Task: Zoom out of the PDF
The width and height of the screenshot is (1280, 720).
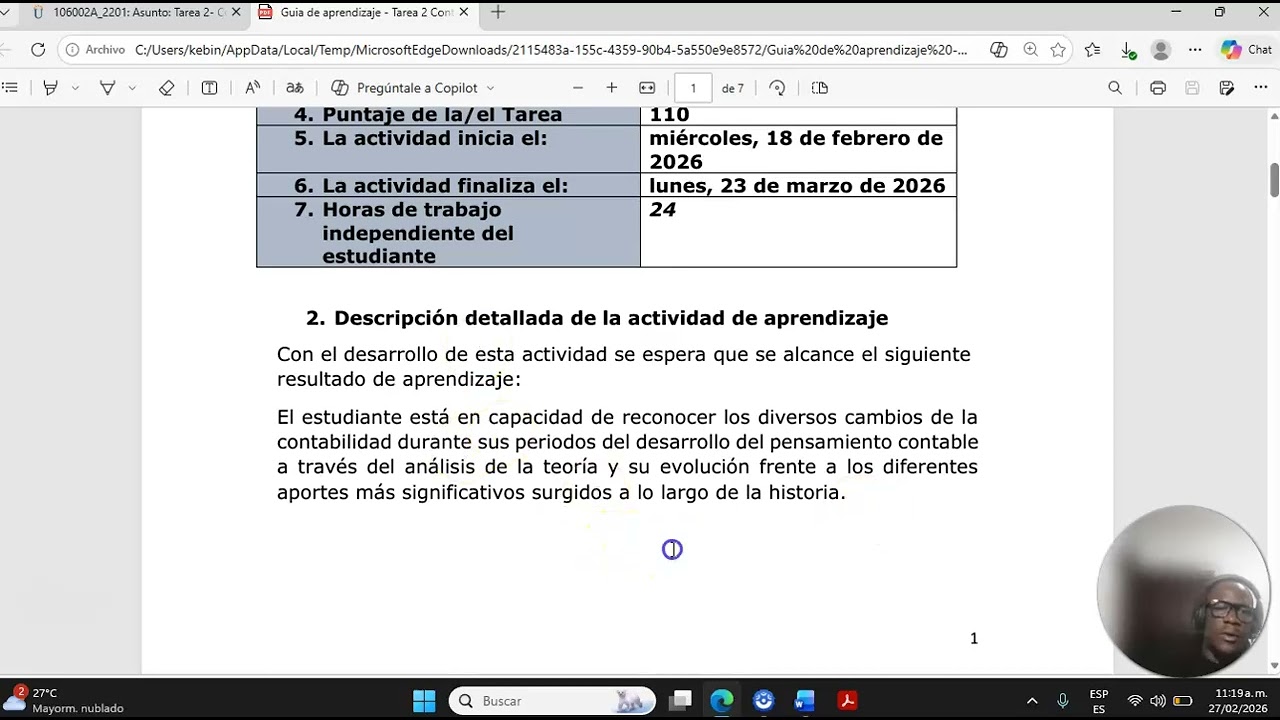Action: (578, 88)
